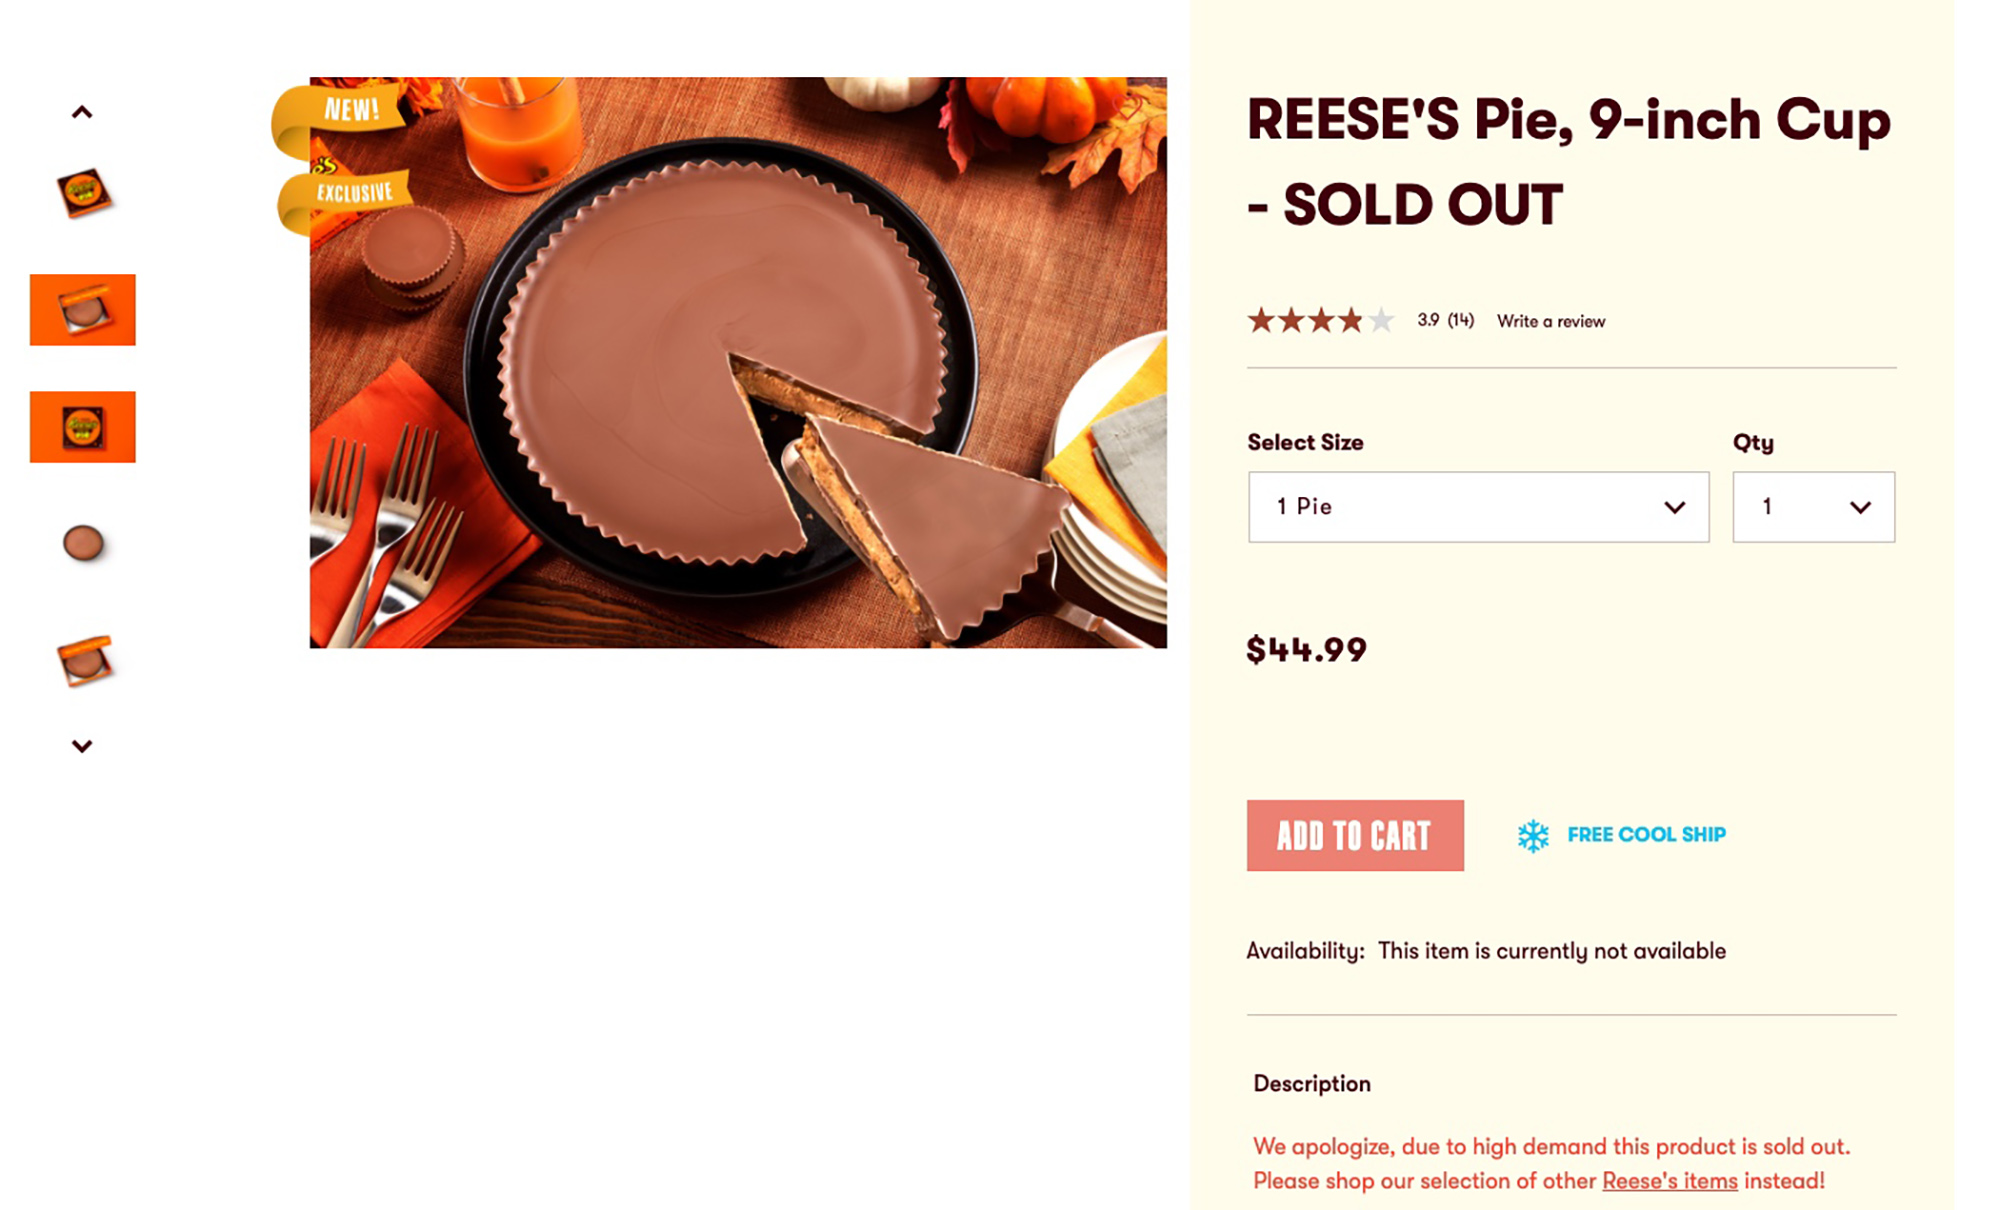Click the review count (14)
This screenshot has height=1210, width=2000.
(x=1461, y=320)
